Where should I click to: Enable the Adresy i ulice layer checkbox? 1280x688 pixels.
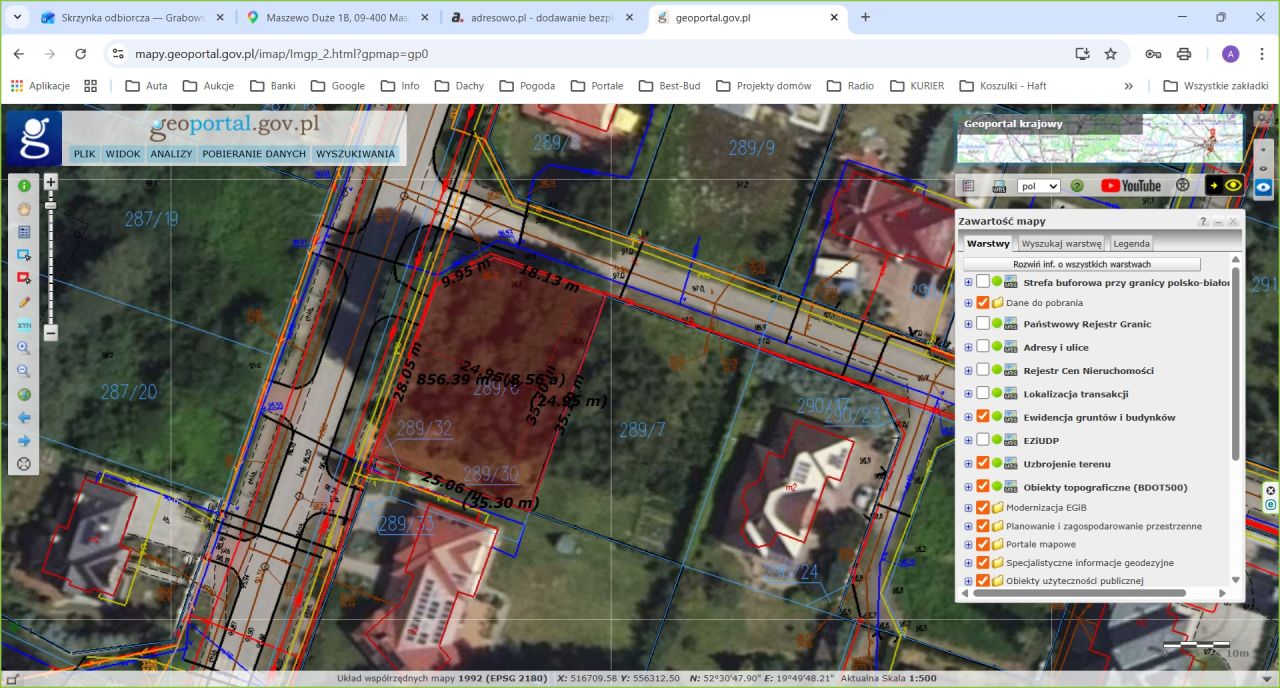pyautogui.click(x=983, y=347)
